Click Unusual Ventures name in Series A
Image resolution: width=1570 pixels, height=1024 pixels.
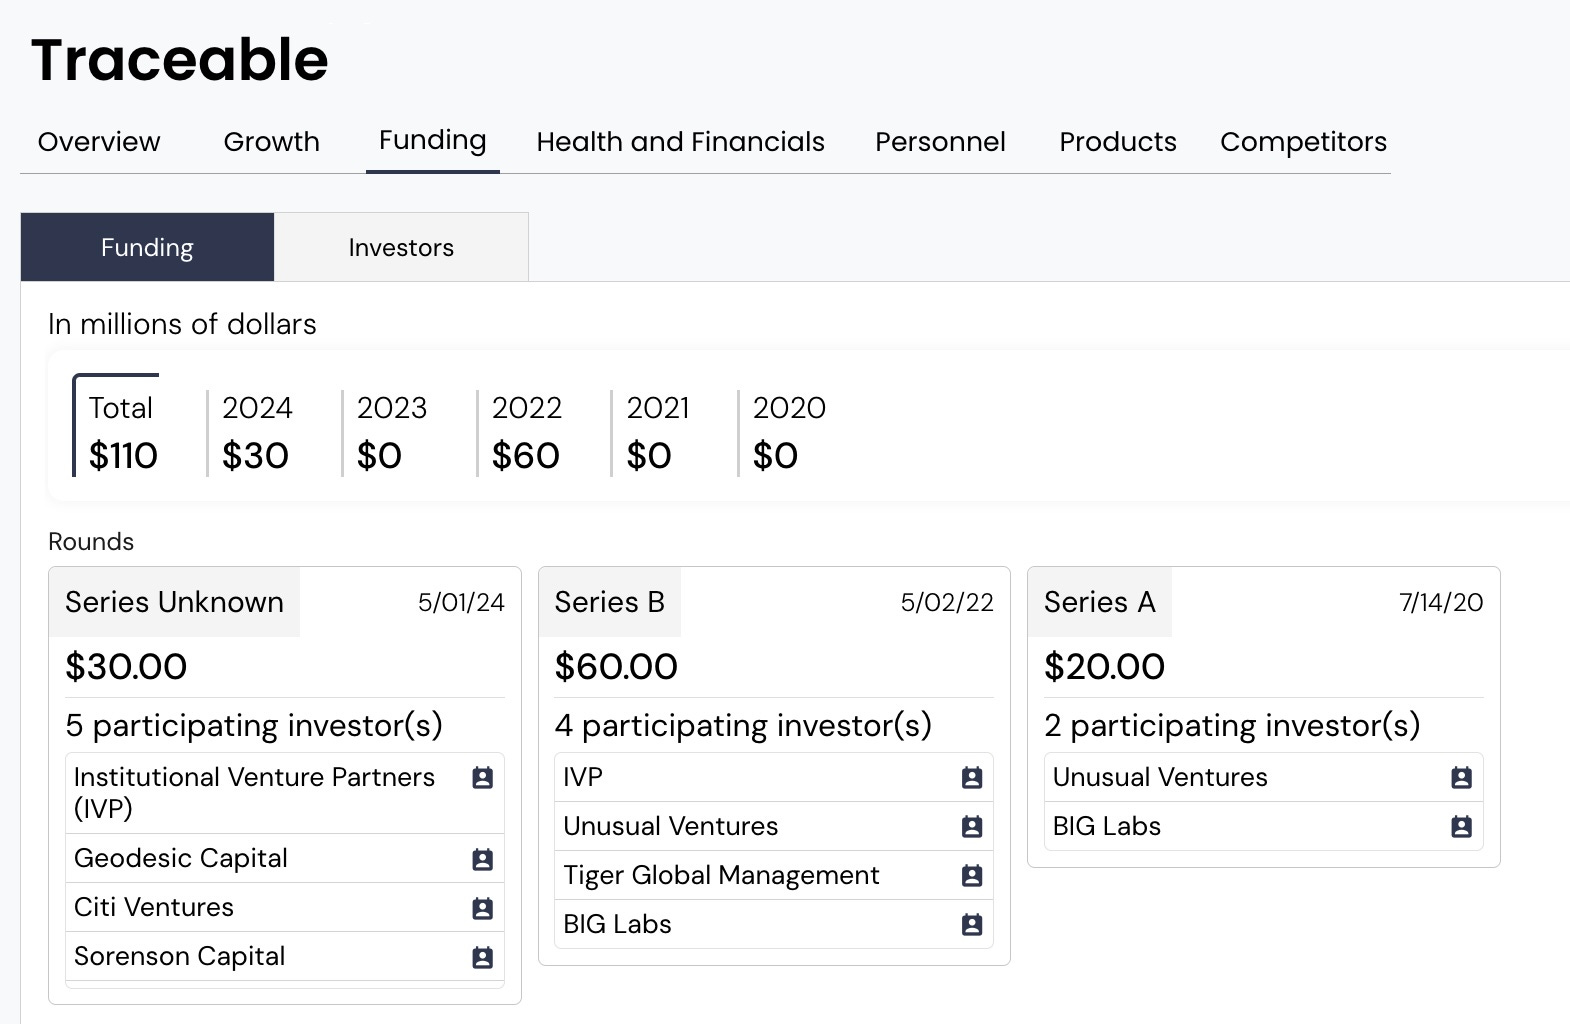pos(1160,777)
